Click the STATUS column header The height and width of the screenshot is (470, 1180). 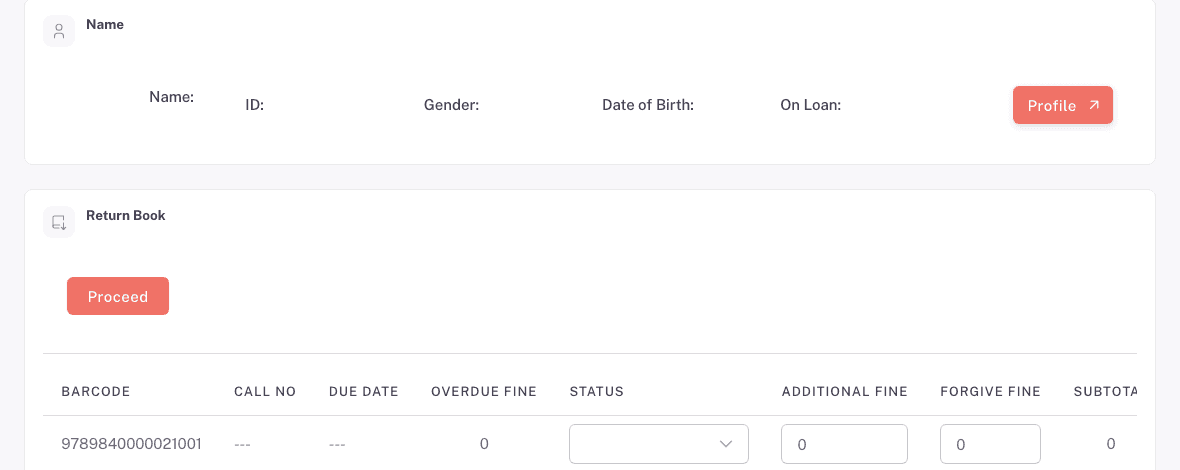[597, 391]
